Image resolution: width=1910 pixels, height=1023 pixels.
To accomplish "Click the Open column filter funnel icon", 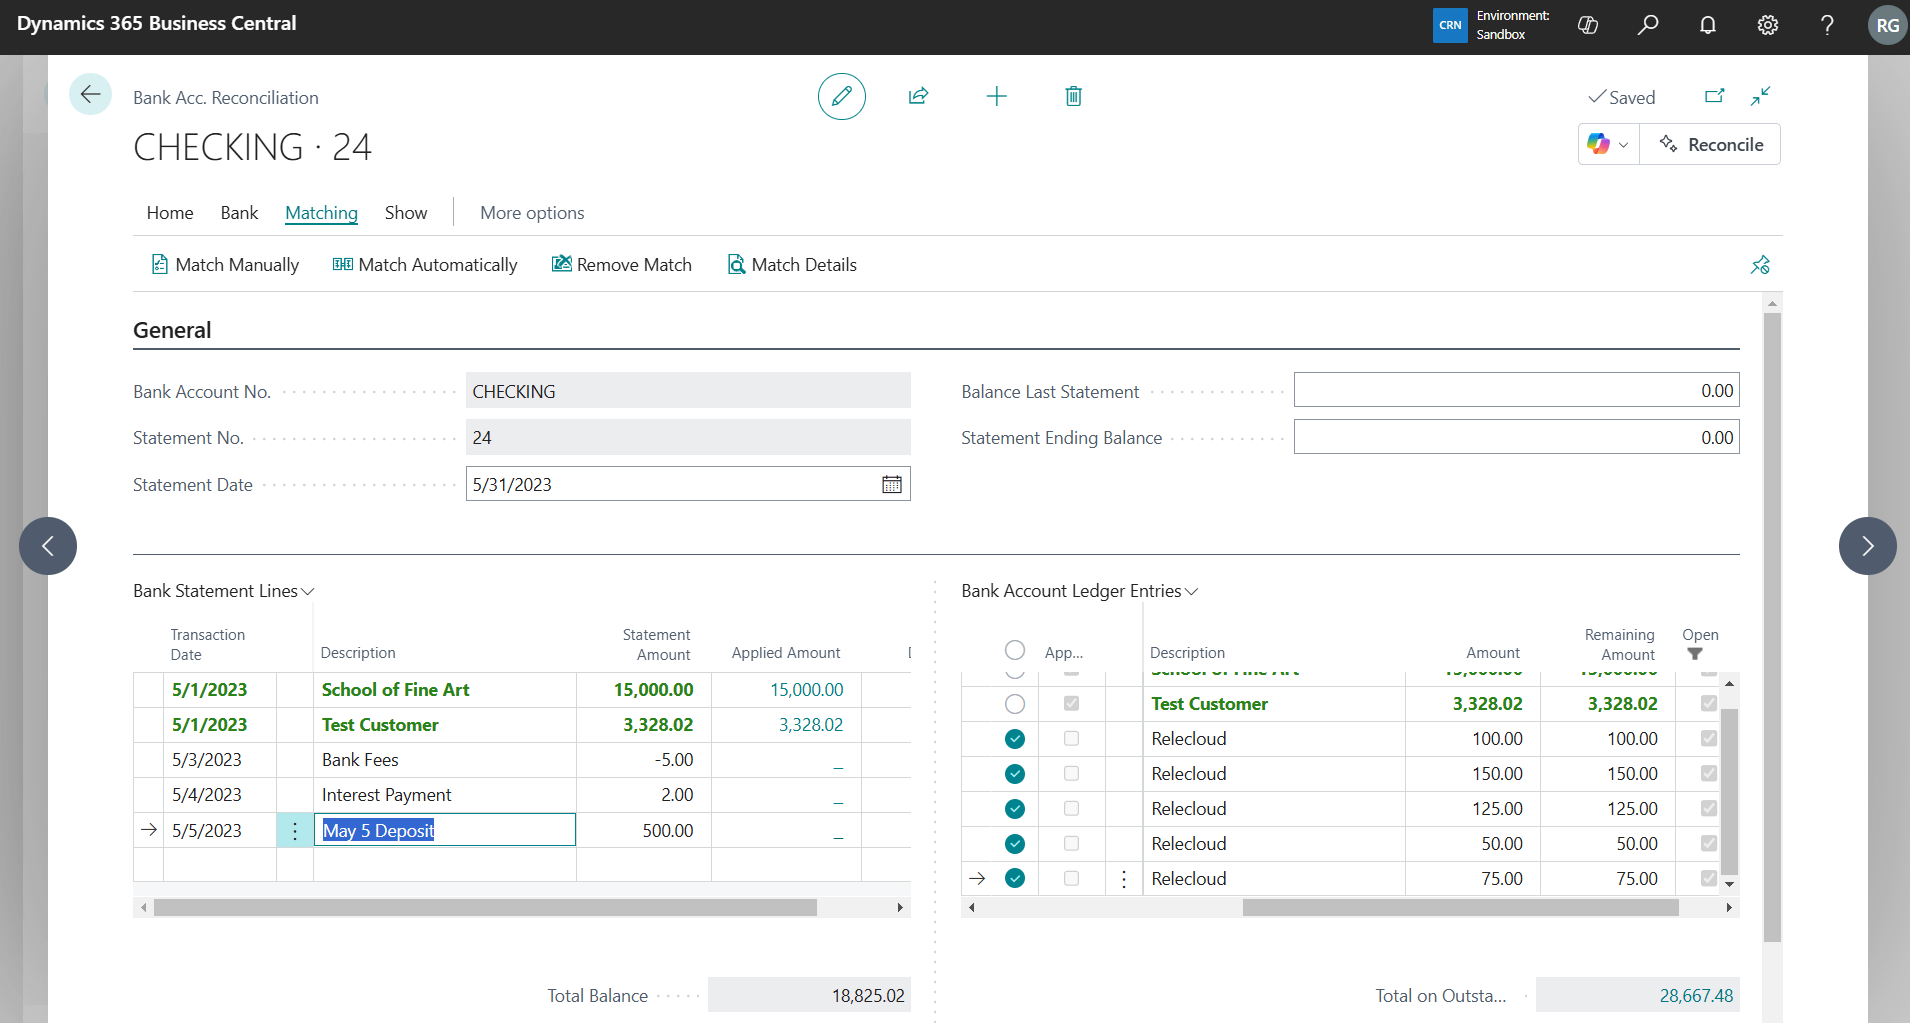I will click(1695, 654).
